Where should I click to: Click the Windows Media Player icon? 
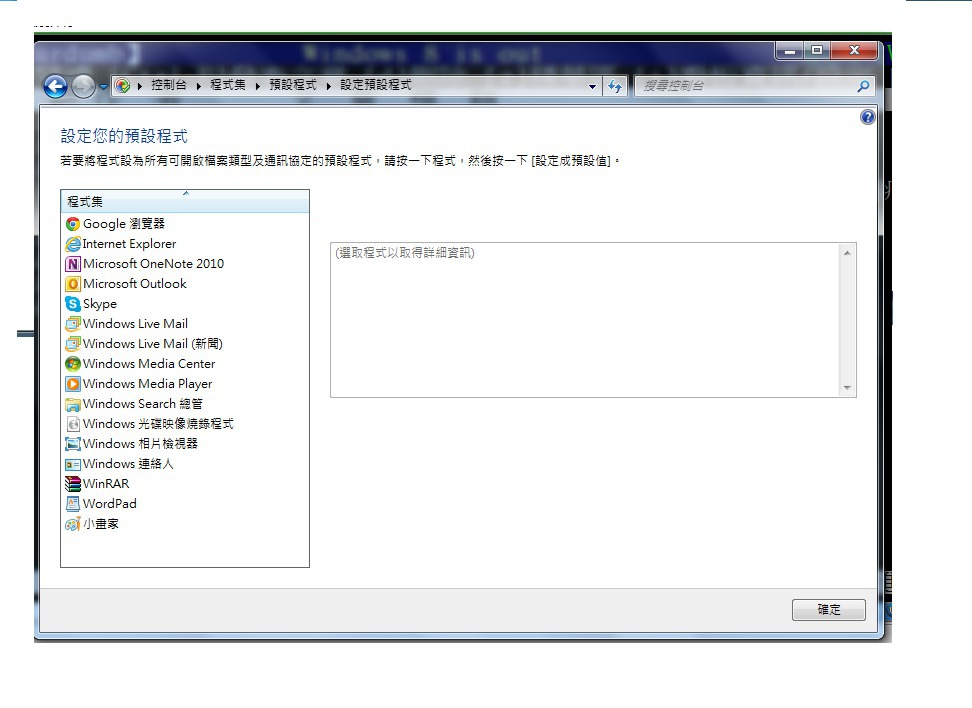click(73, 384)
